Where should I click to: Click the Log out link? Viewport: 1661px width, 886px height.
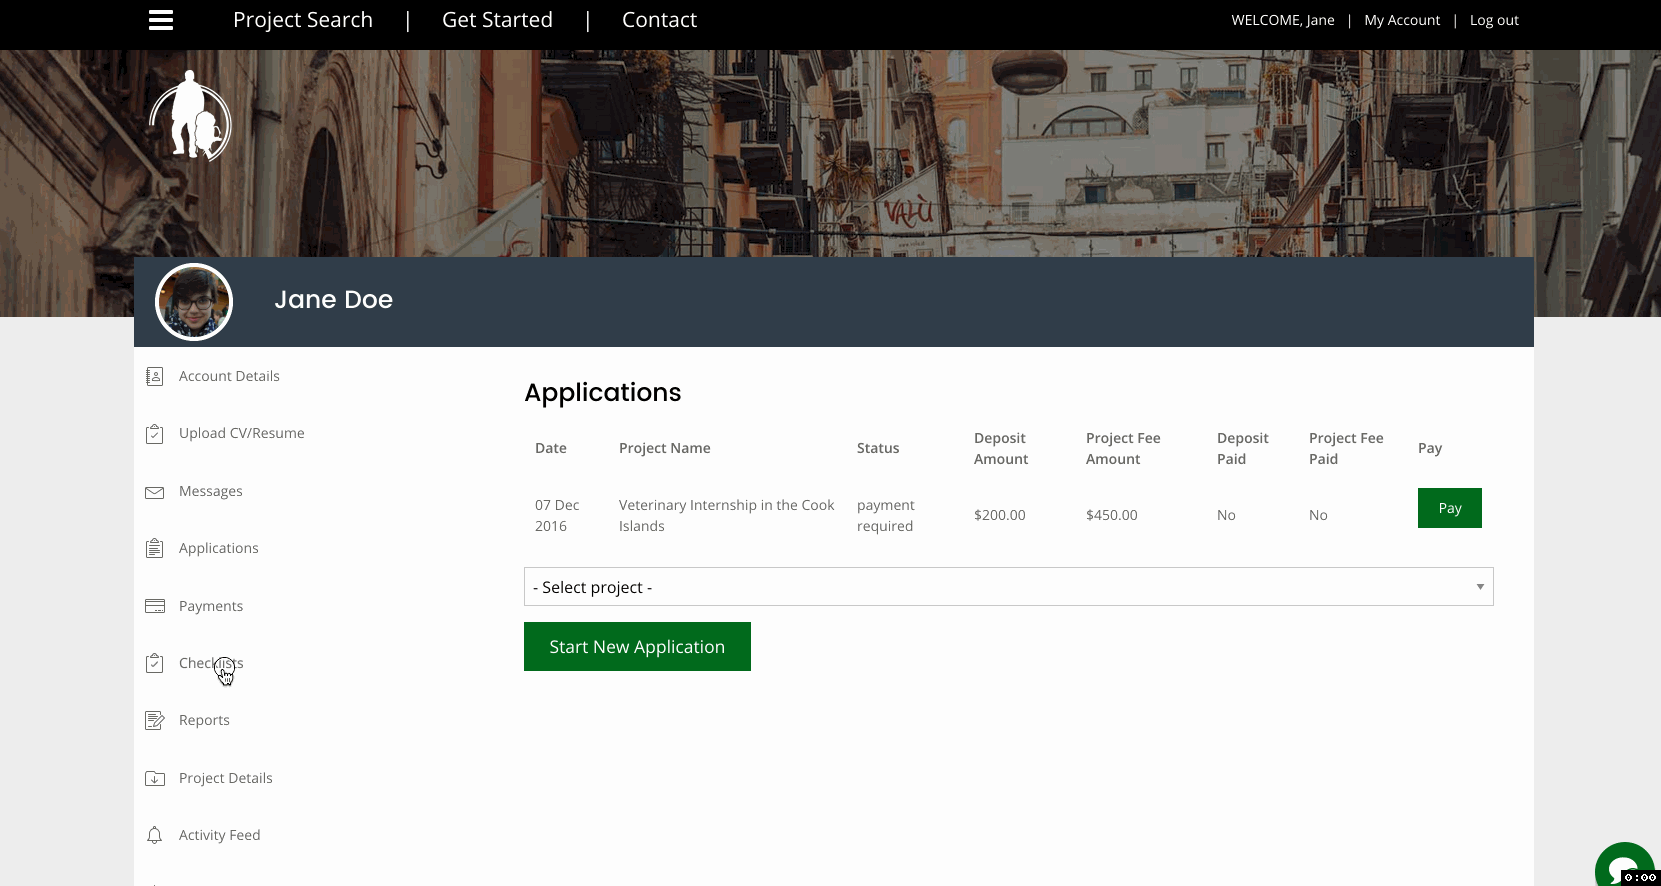pos(1494,20)
